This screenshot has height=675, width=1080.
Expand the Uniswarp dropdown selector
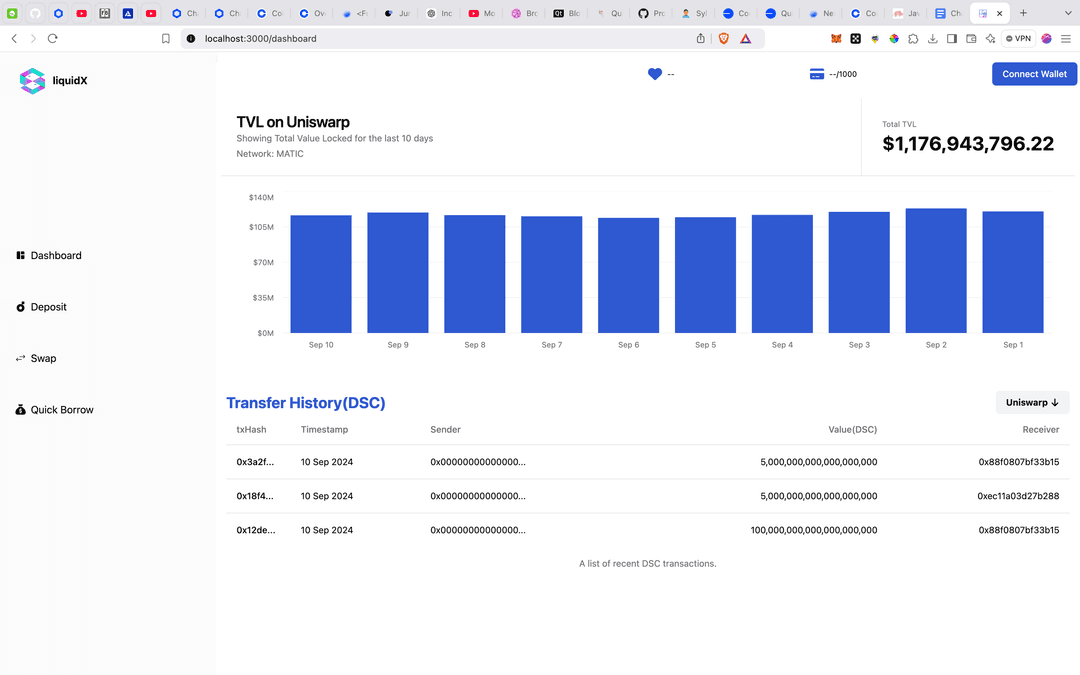coord(1032,402)
